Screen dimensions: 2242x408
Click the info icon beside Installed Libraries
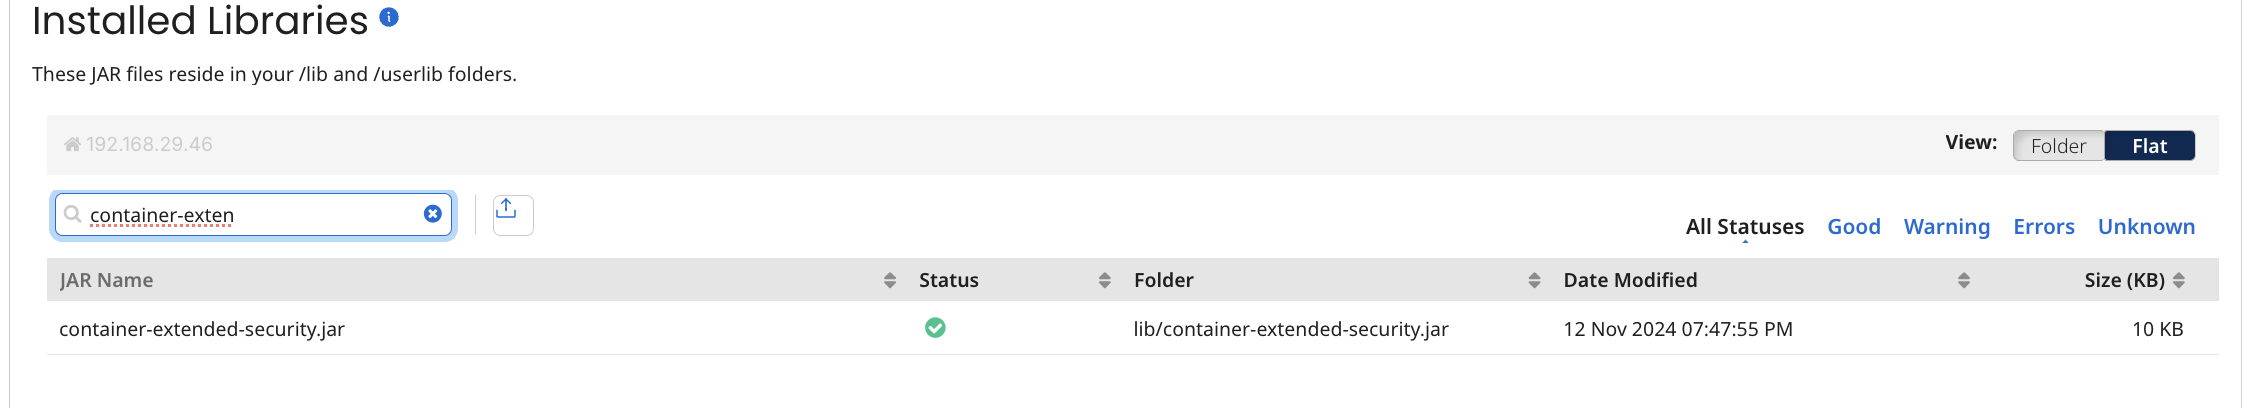390,17
